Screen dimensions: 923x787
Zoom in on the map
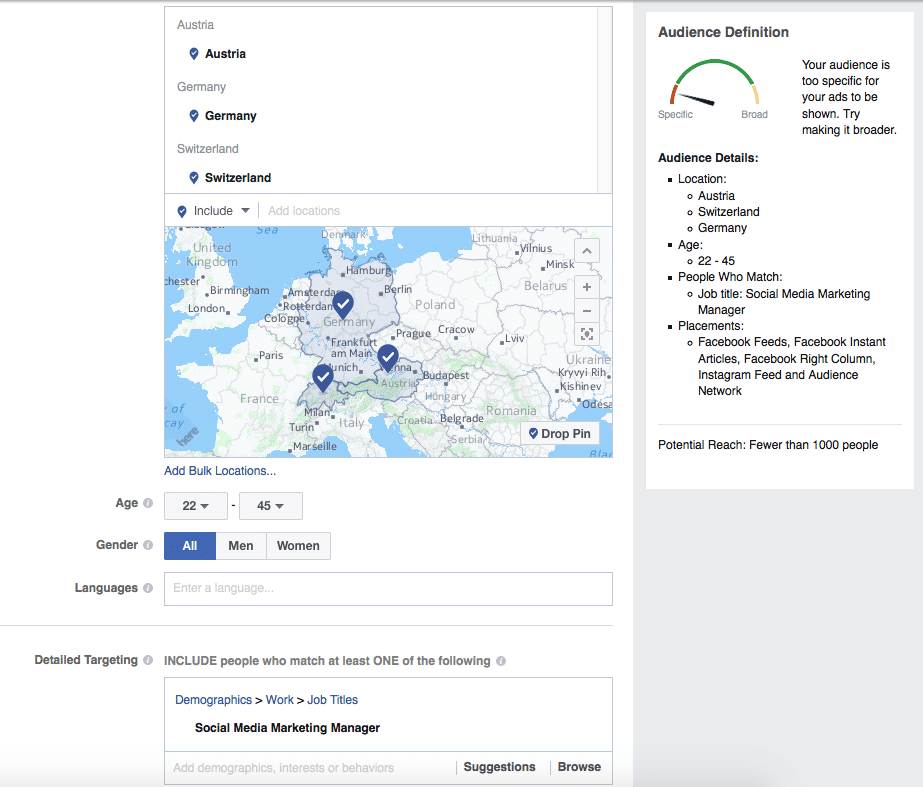pos(587,287)
